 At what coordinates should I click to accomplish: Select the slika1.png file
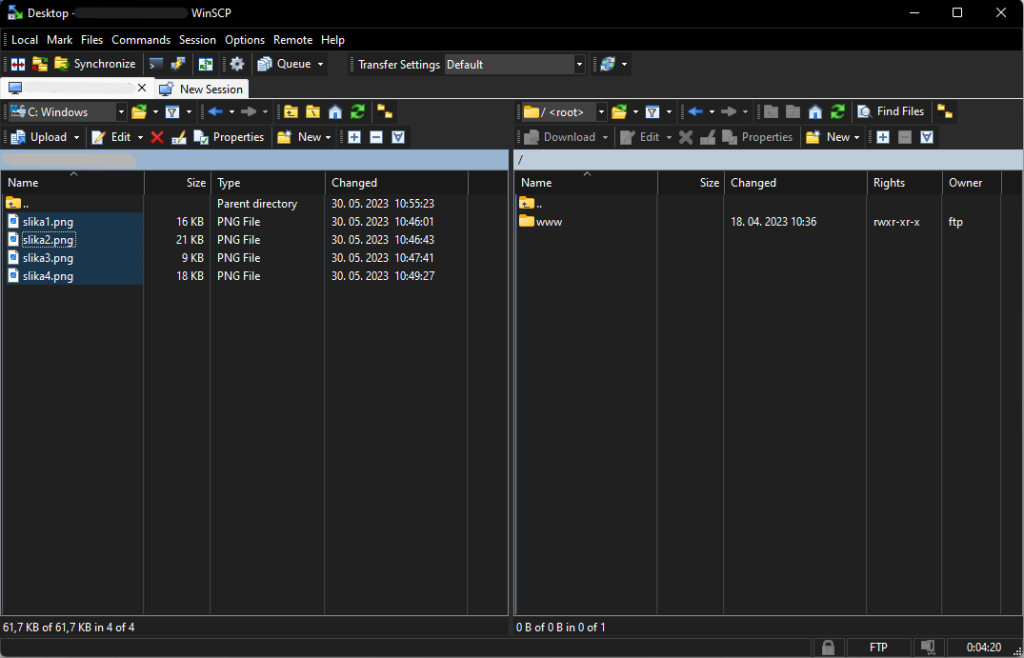(x=48, y=222)
